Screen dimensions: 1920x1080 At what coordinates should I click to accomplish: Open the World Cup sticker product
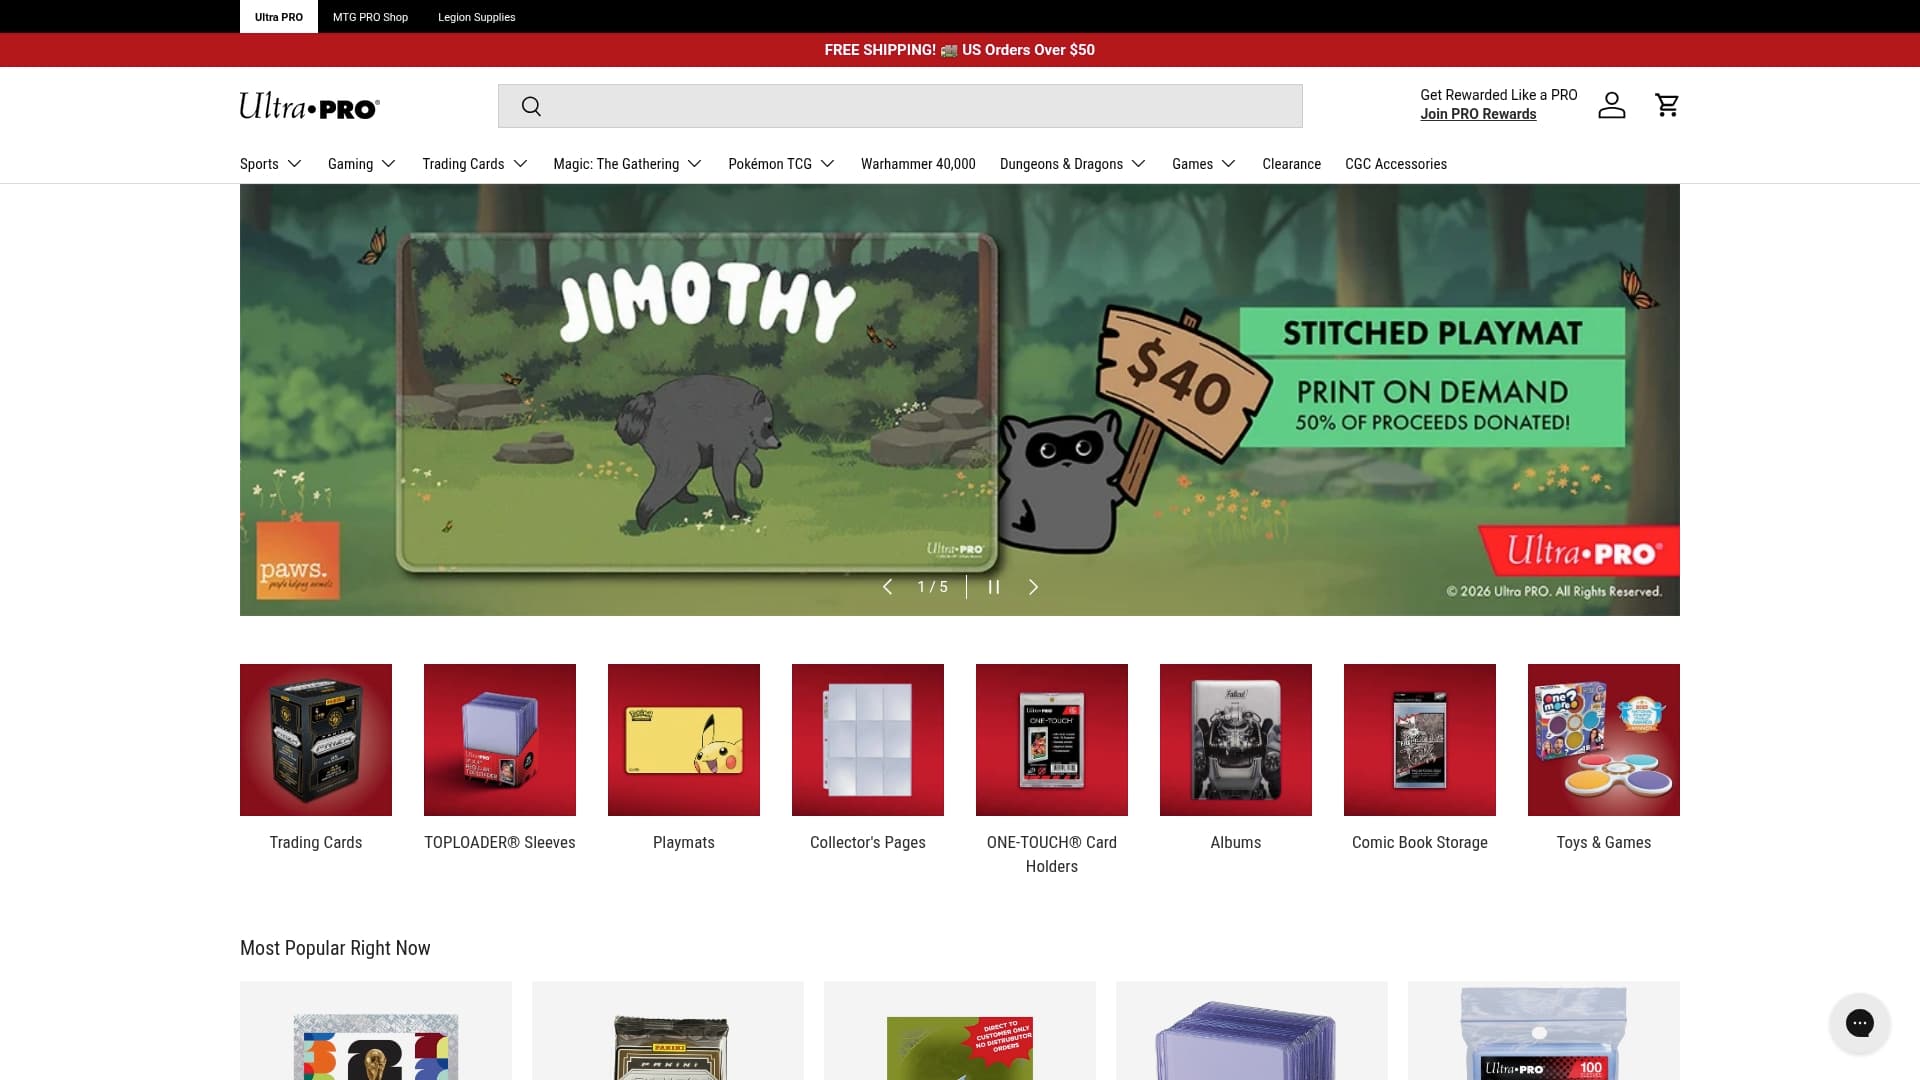(376, 1031)
